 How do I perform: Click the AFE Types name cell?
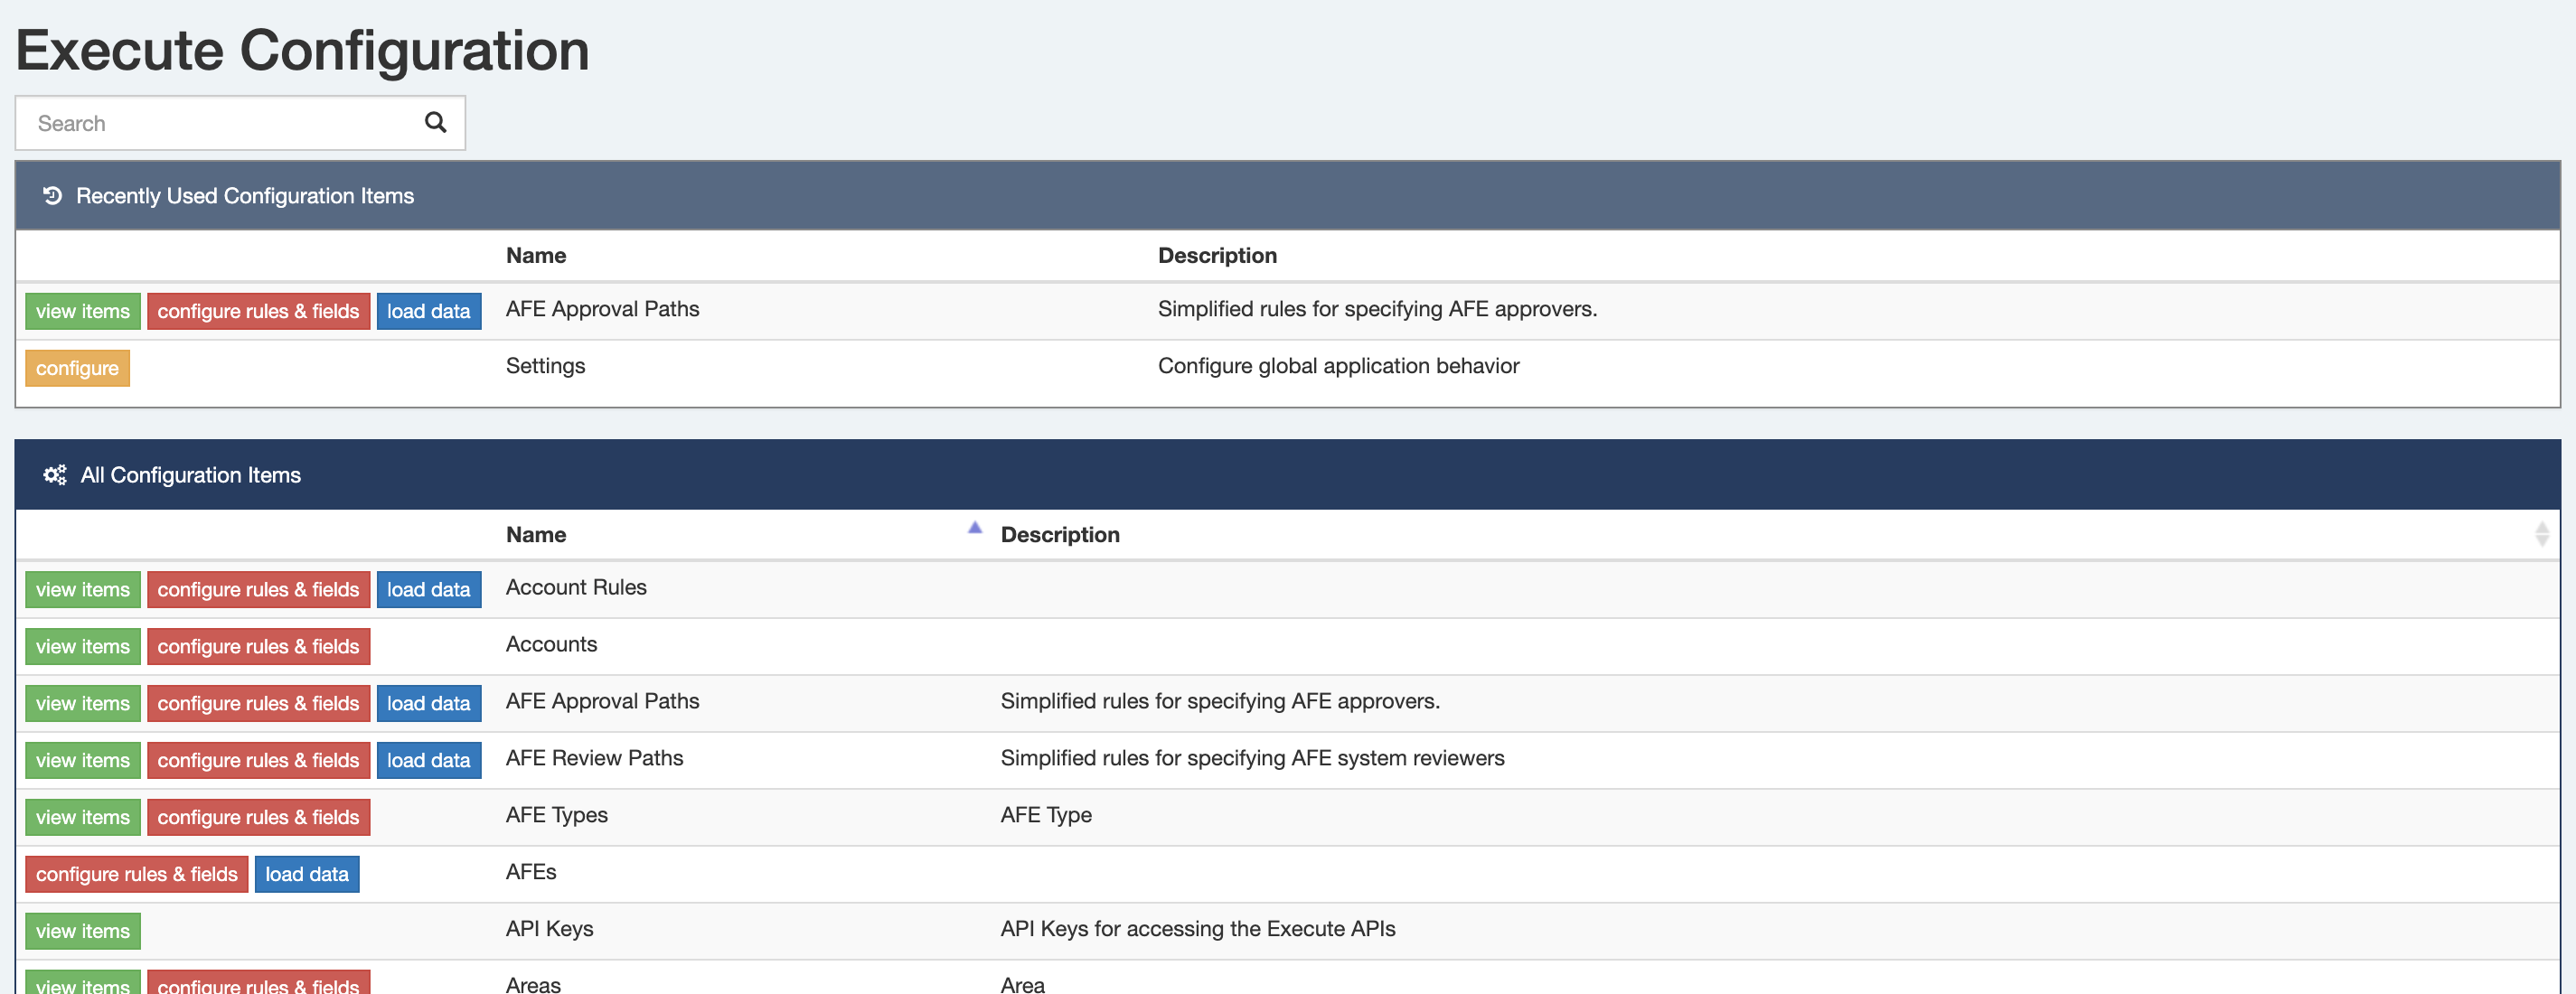click(x=556, y=816)
